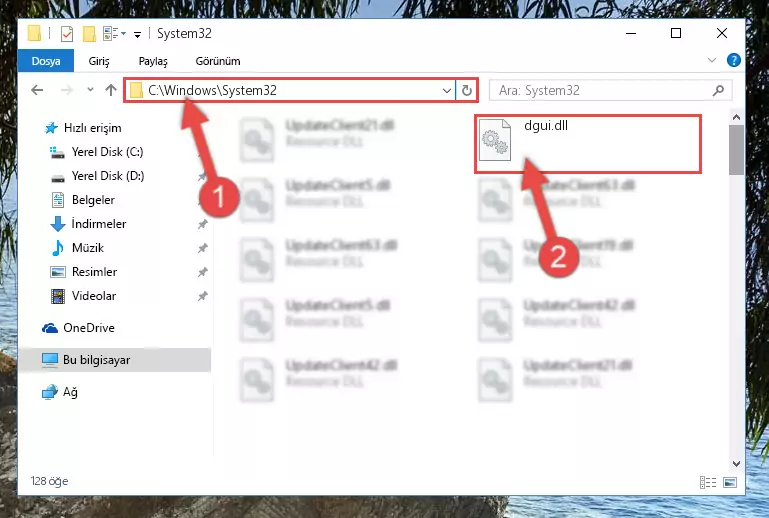
Task: Click the pin icon beside Müzik
Action: click(202, 248)
